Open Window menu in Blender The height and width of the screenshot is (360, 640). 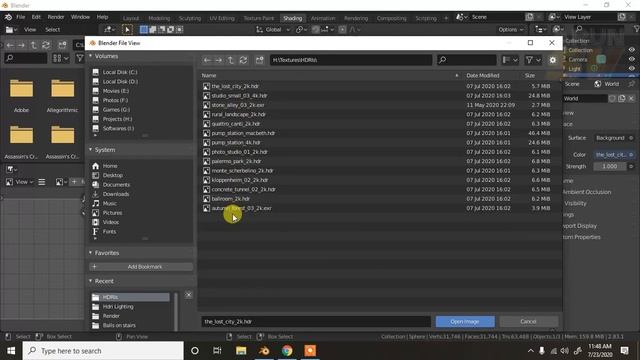tap(80, 17)
